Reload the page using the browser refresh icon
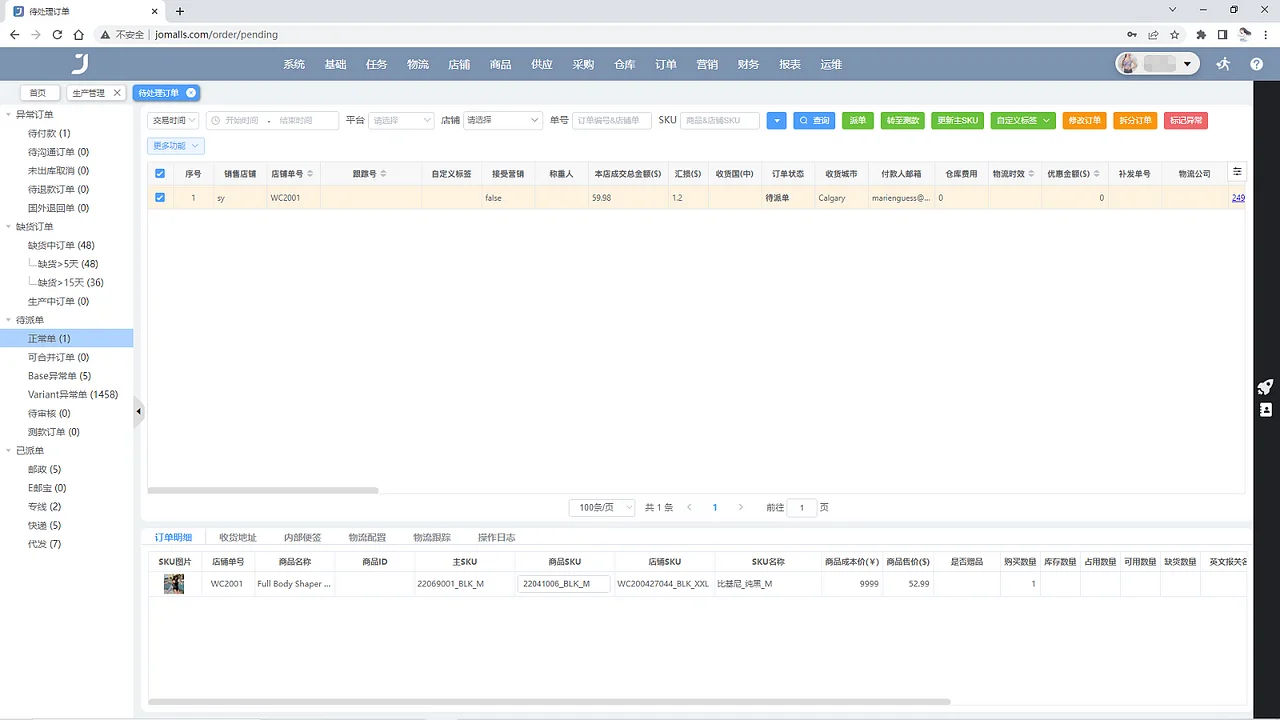This screenshot has width=1280, height=720. pyautogui.click(x=58, y=34)
